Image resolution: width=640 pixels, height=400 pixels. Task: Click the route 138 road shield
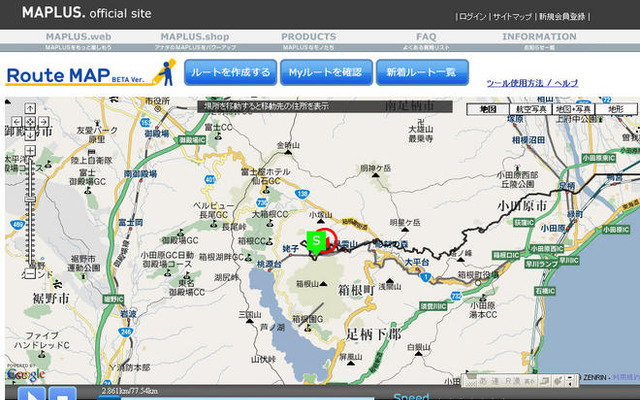tap(301, 194)
